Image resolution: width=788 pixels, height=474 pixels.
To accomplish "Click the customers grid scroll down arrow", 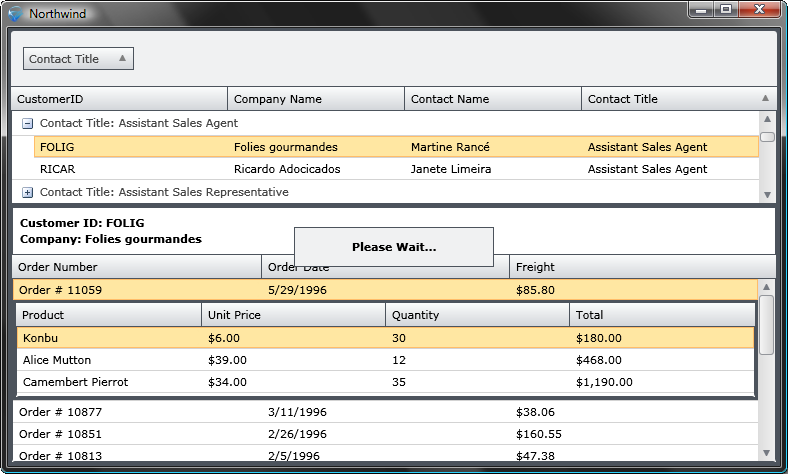I will [x=767, y=195].
